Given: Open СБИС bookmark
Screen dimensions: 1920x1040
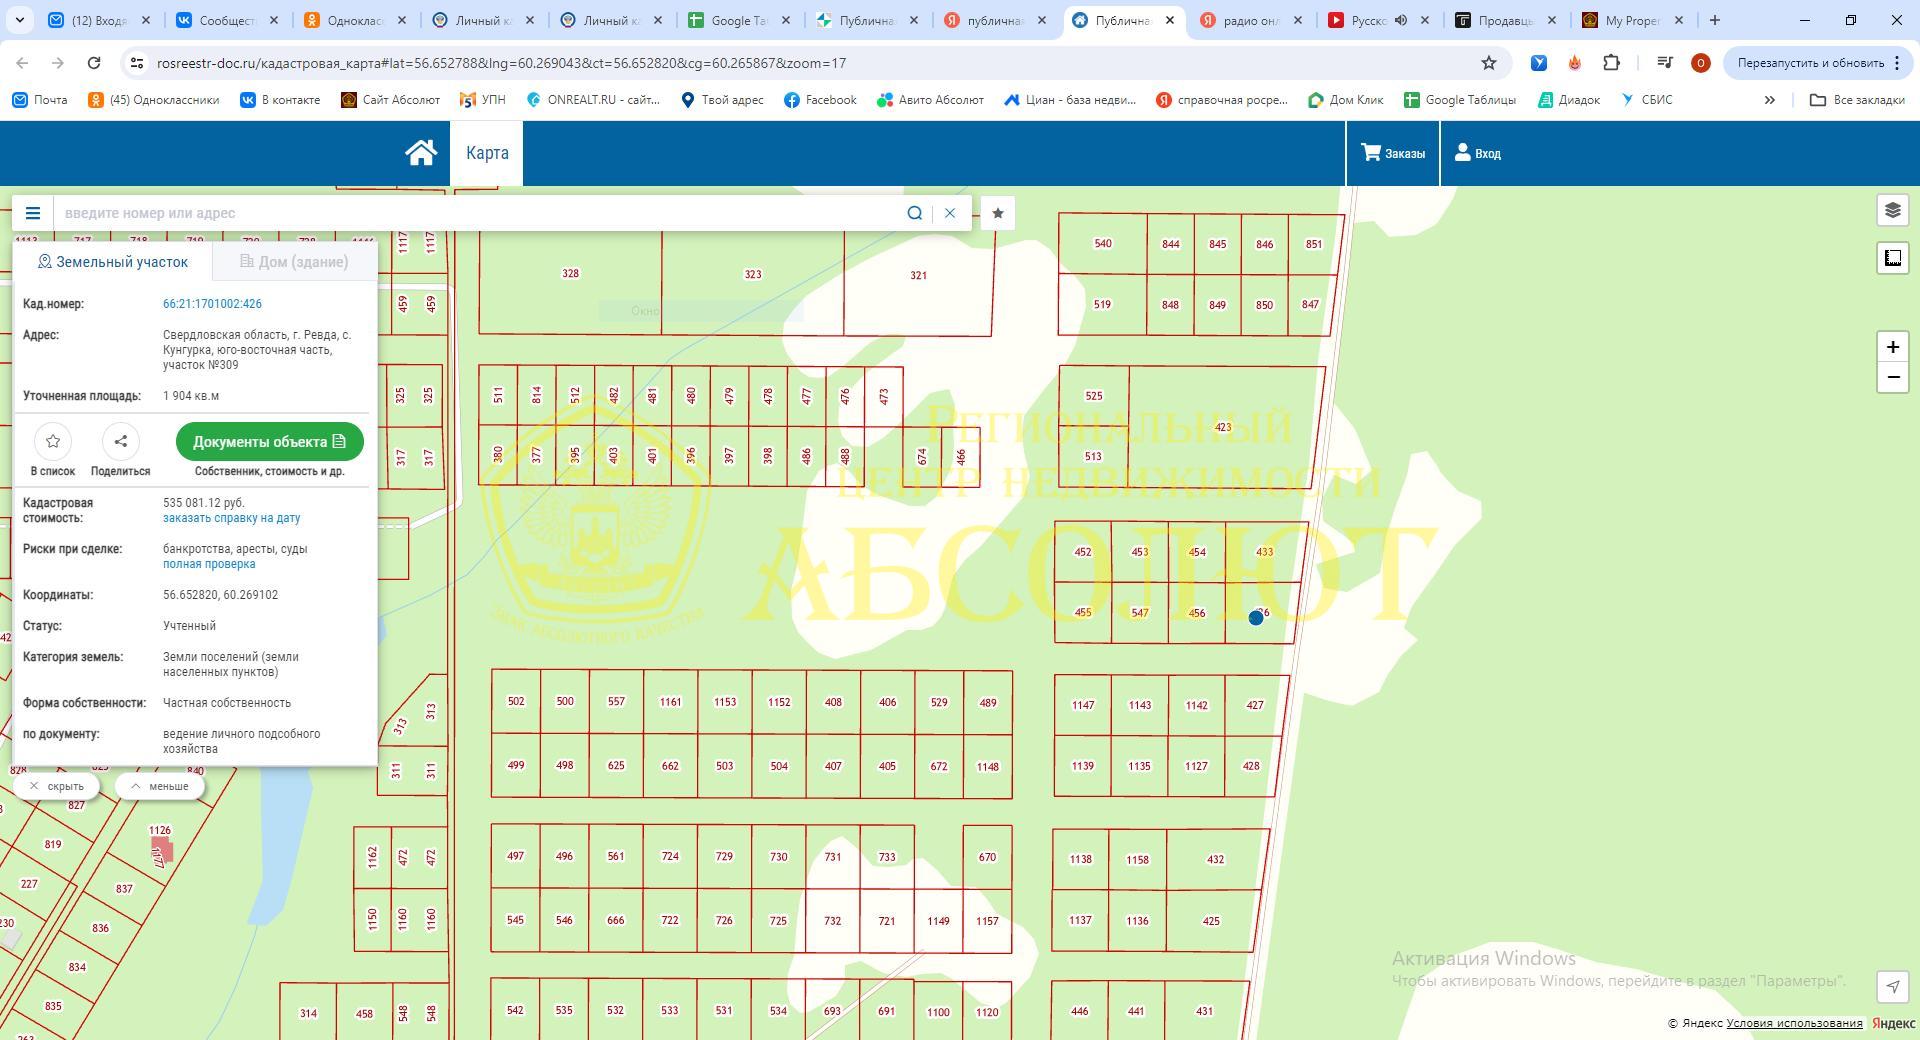Looking at the screenshot, I should click(1646, 100).
